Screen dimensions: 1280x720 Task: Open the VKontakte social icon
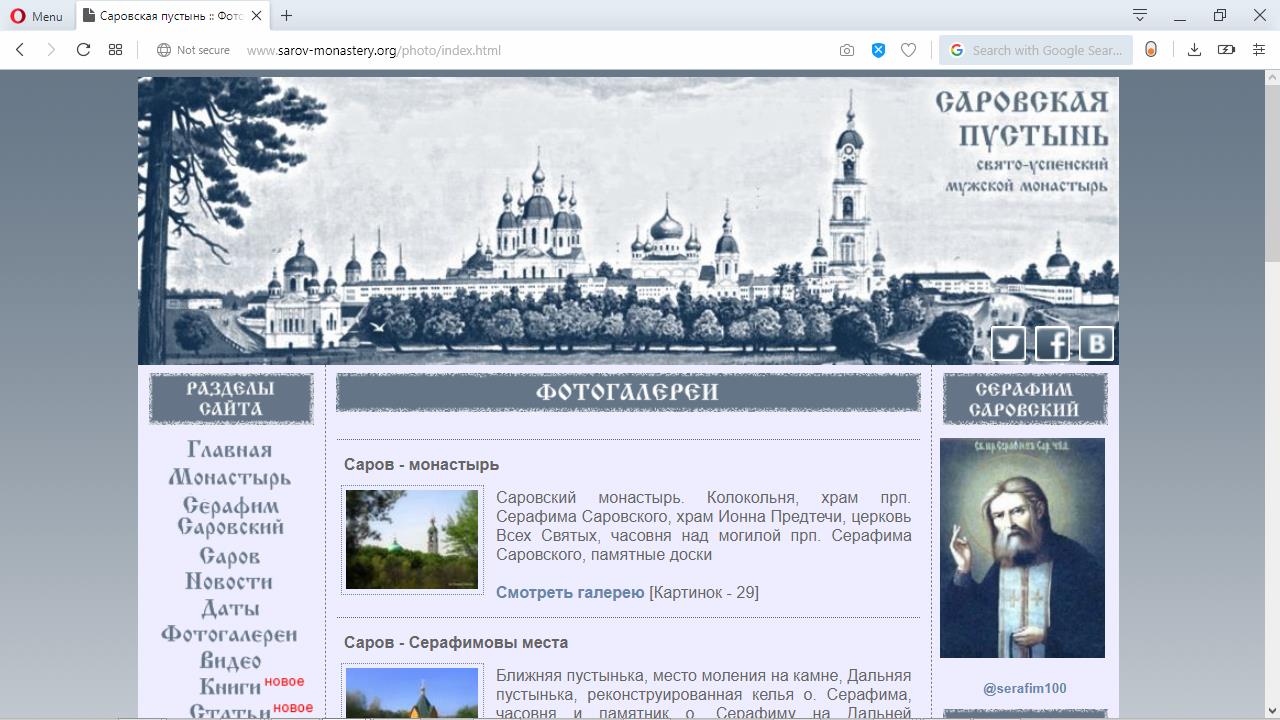1096,343
